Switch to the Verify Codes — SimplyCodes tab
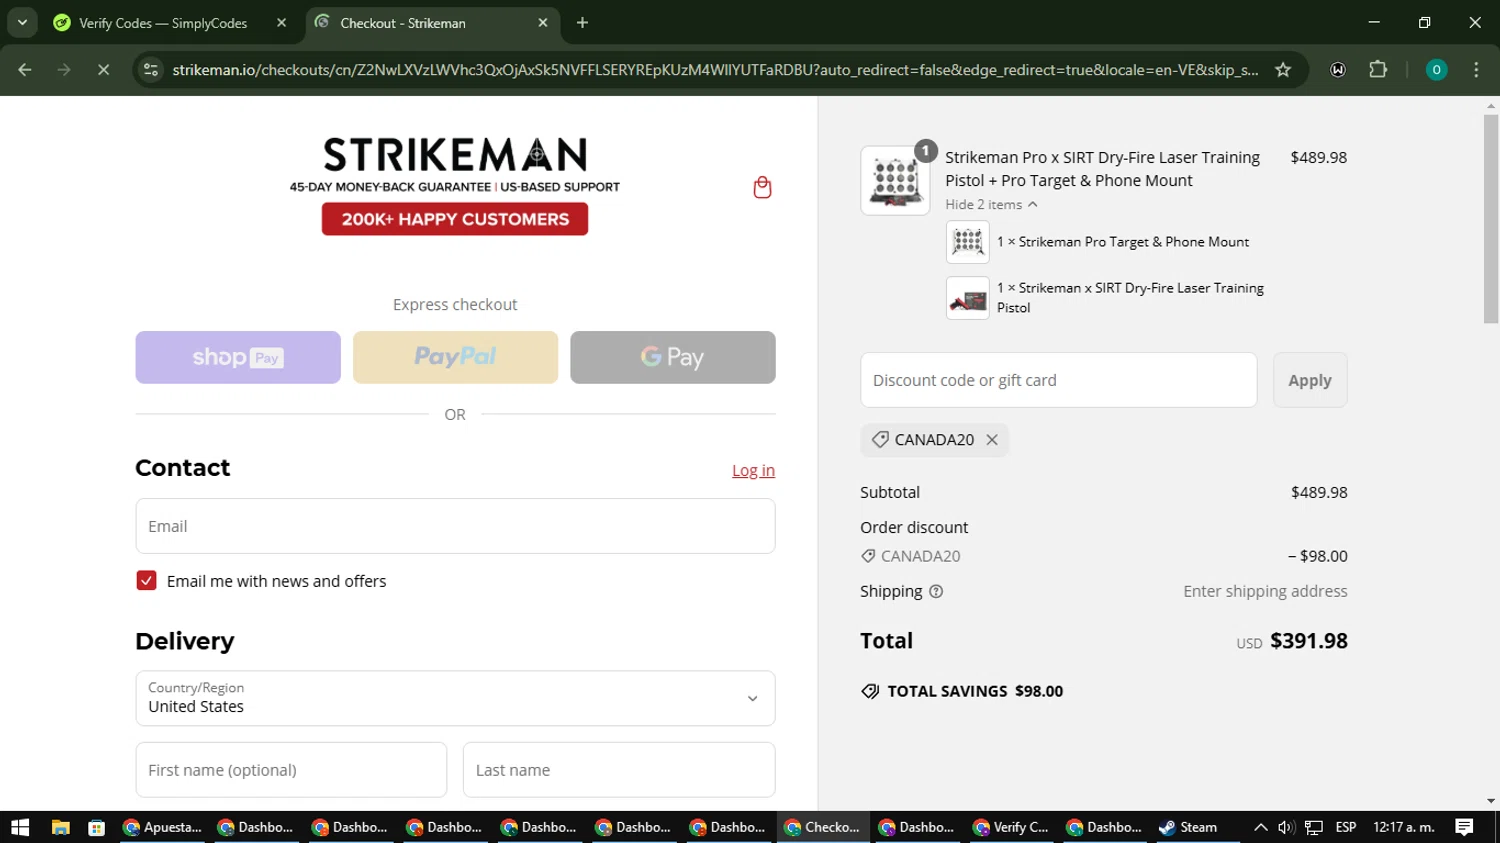The height and width of the screenshot is (843, 1500). coord(163,23)
